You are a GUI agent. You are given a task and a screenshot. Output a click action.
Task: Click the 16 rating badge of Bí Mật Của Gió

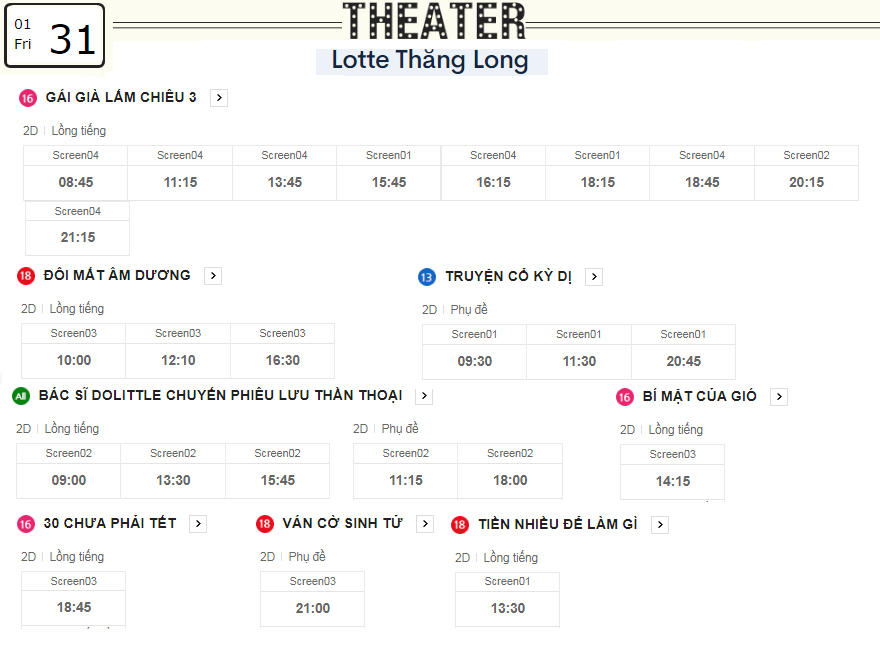[624, 397]
